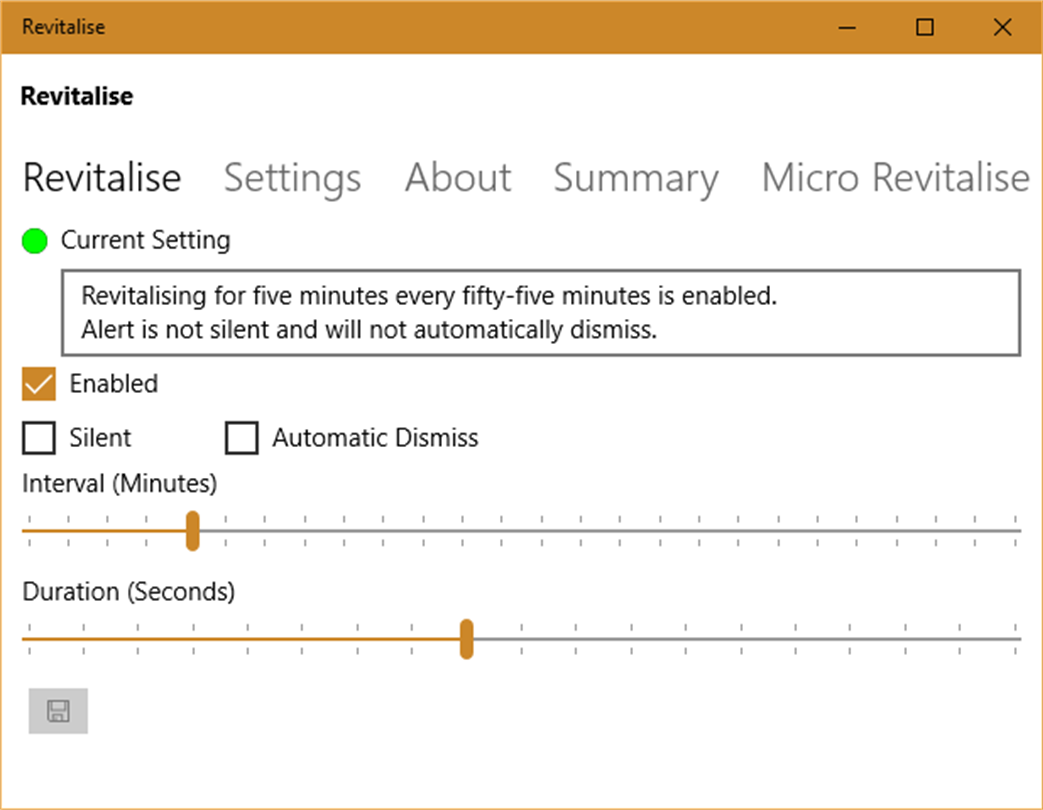Minimize the Revitalise window

847,27
